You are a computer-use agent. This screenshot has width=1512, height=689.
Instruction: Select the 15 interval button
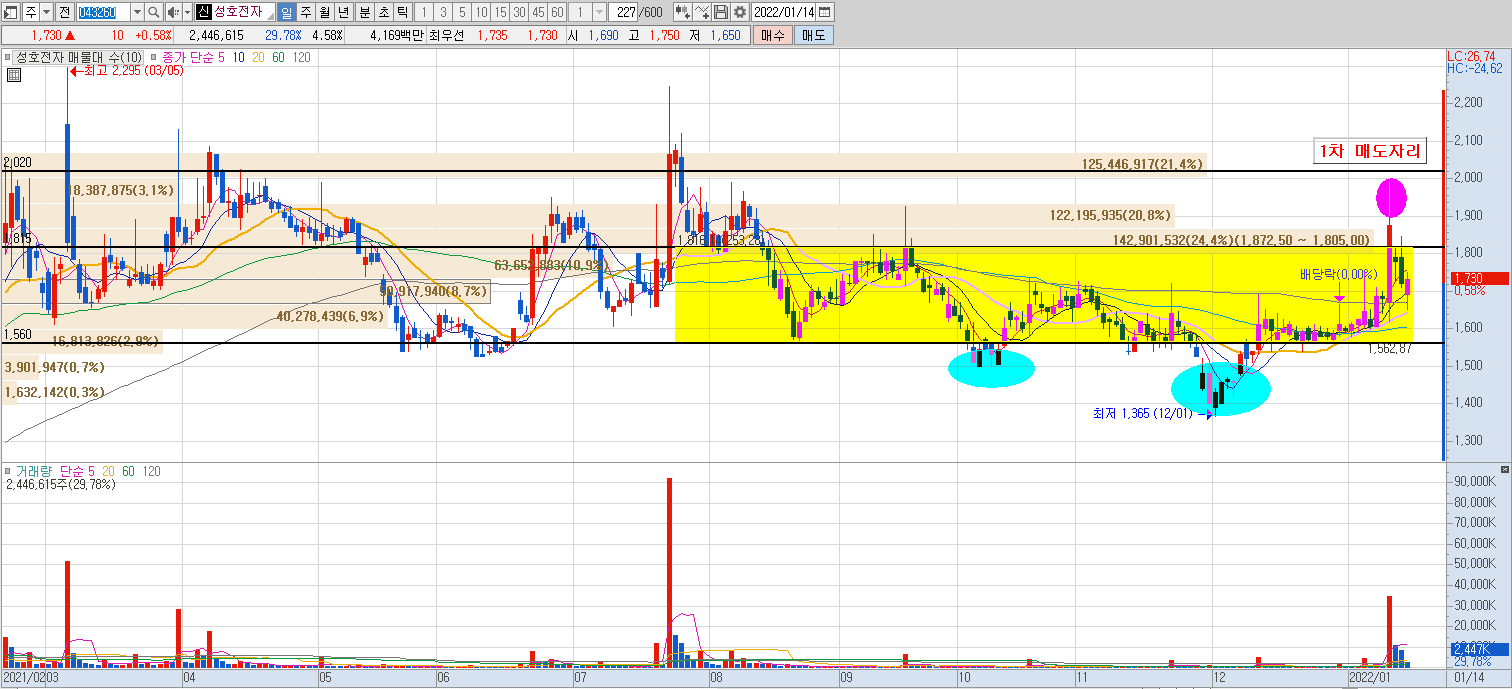tap(500, 12)
